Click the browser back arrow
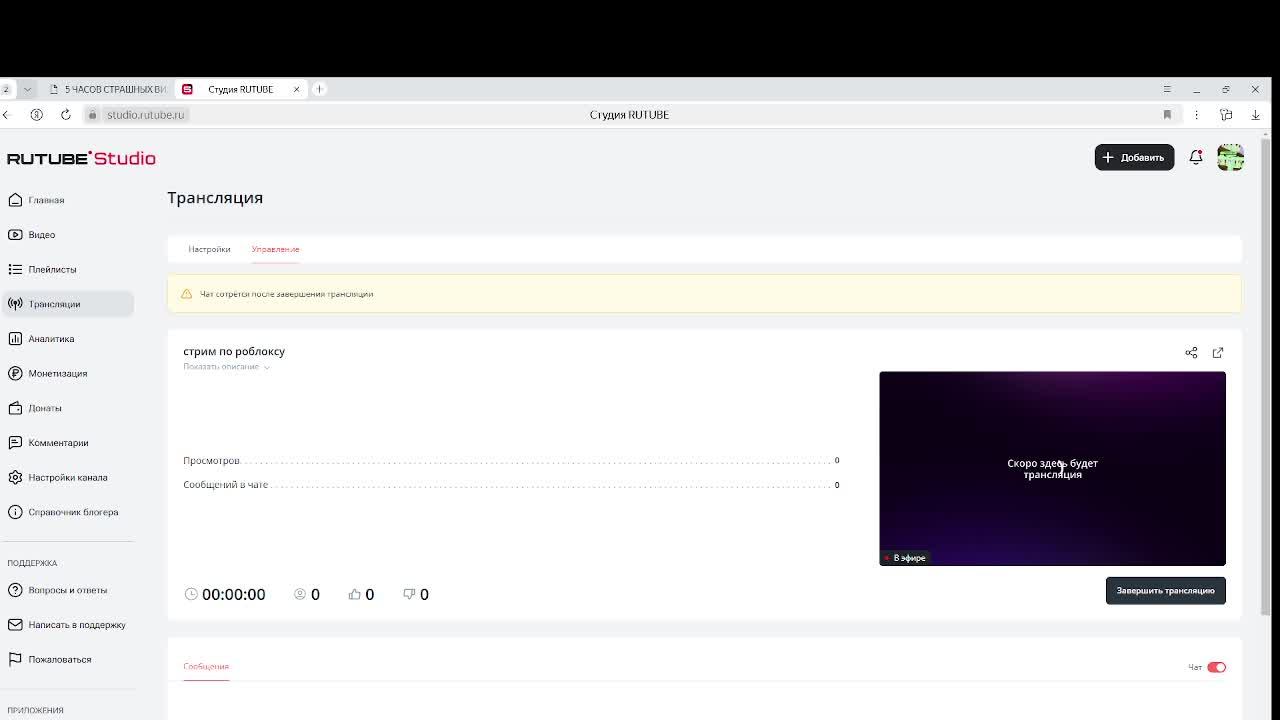 [6, 115]
